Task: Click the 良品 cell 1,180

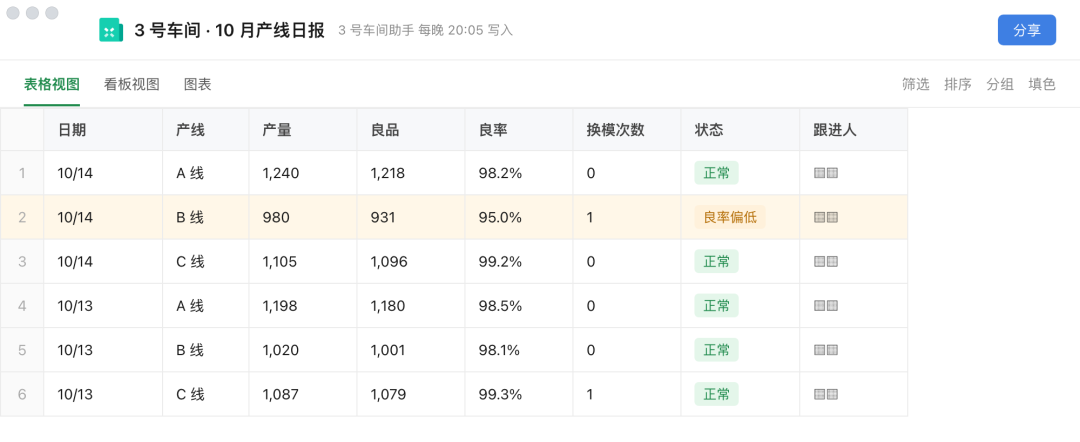Action: [411, 306]
